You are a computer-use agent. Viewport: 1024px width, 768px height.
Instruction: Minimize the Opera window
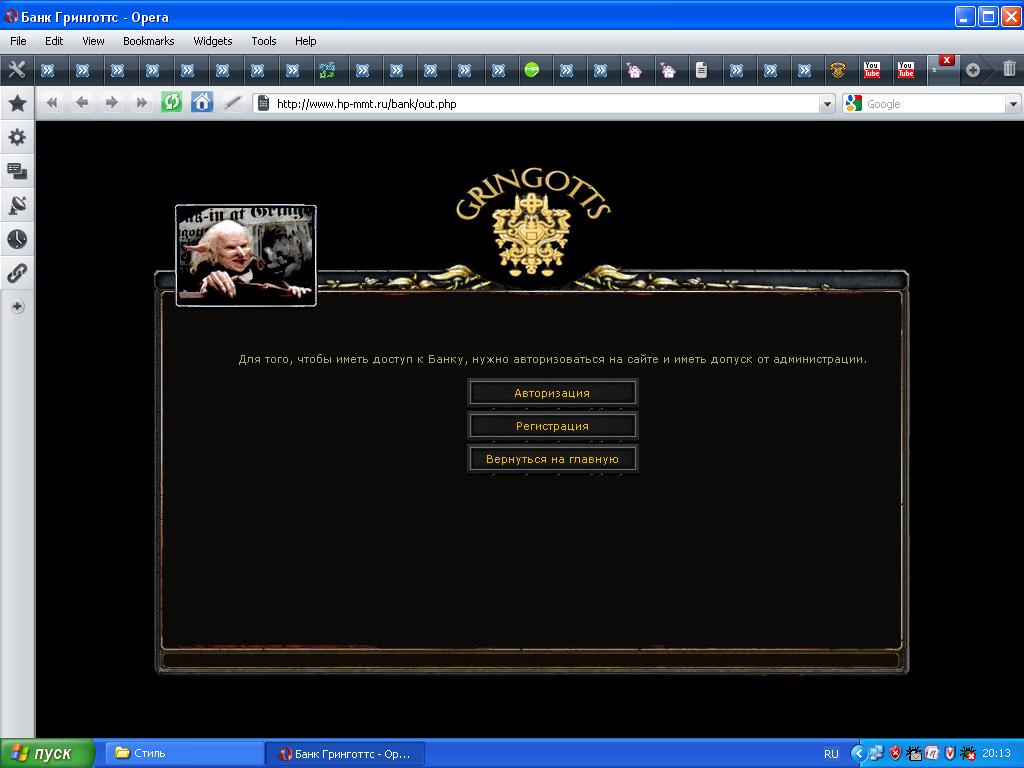(965, 16)
